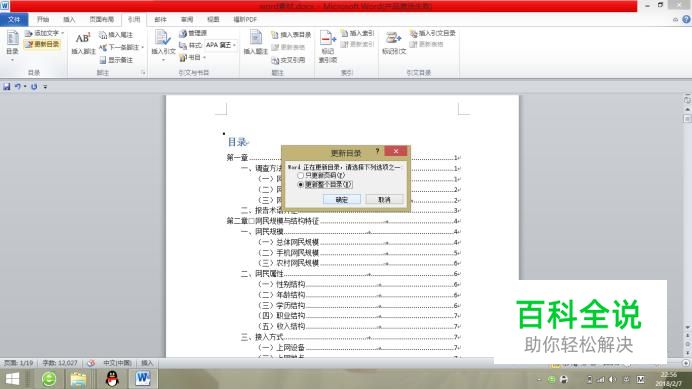Click the help question mark in dialog
This screenshot has height=389, width=692.
(377, 151)
